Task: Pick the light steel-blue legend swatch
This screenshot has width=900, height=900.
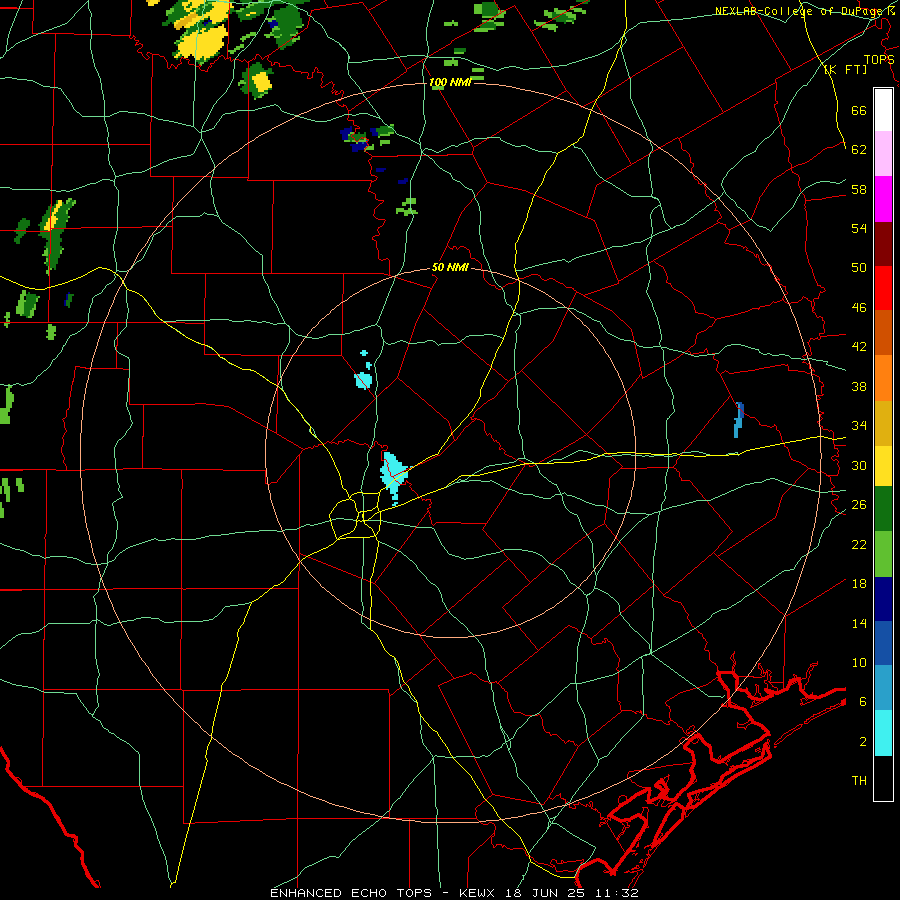Action: (883, 687)
